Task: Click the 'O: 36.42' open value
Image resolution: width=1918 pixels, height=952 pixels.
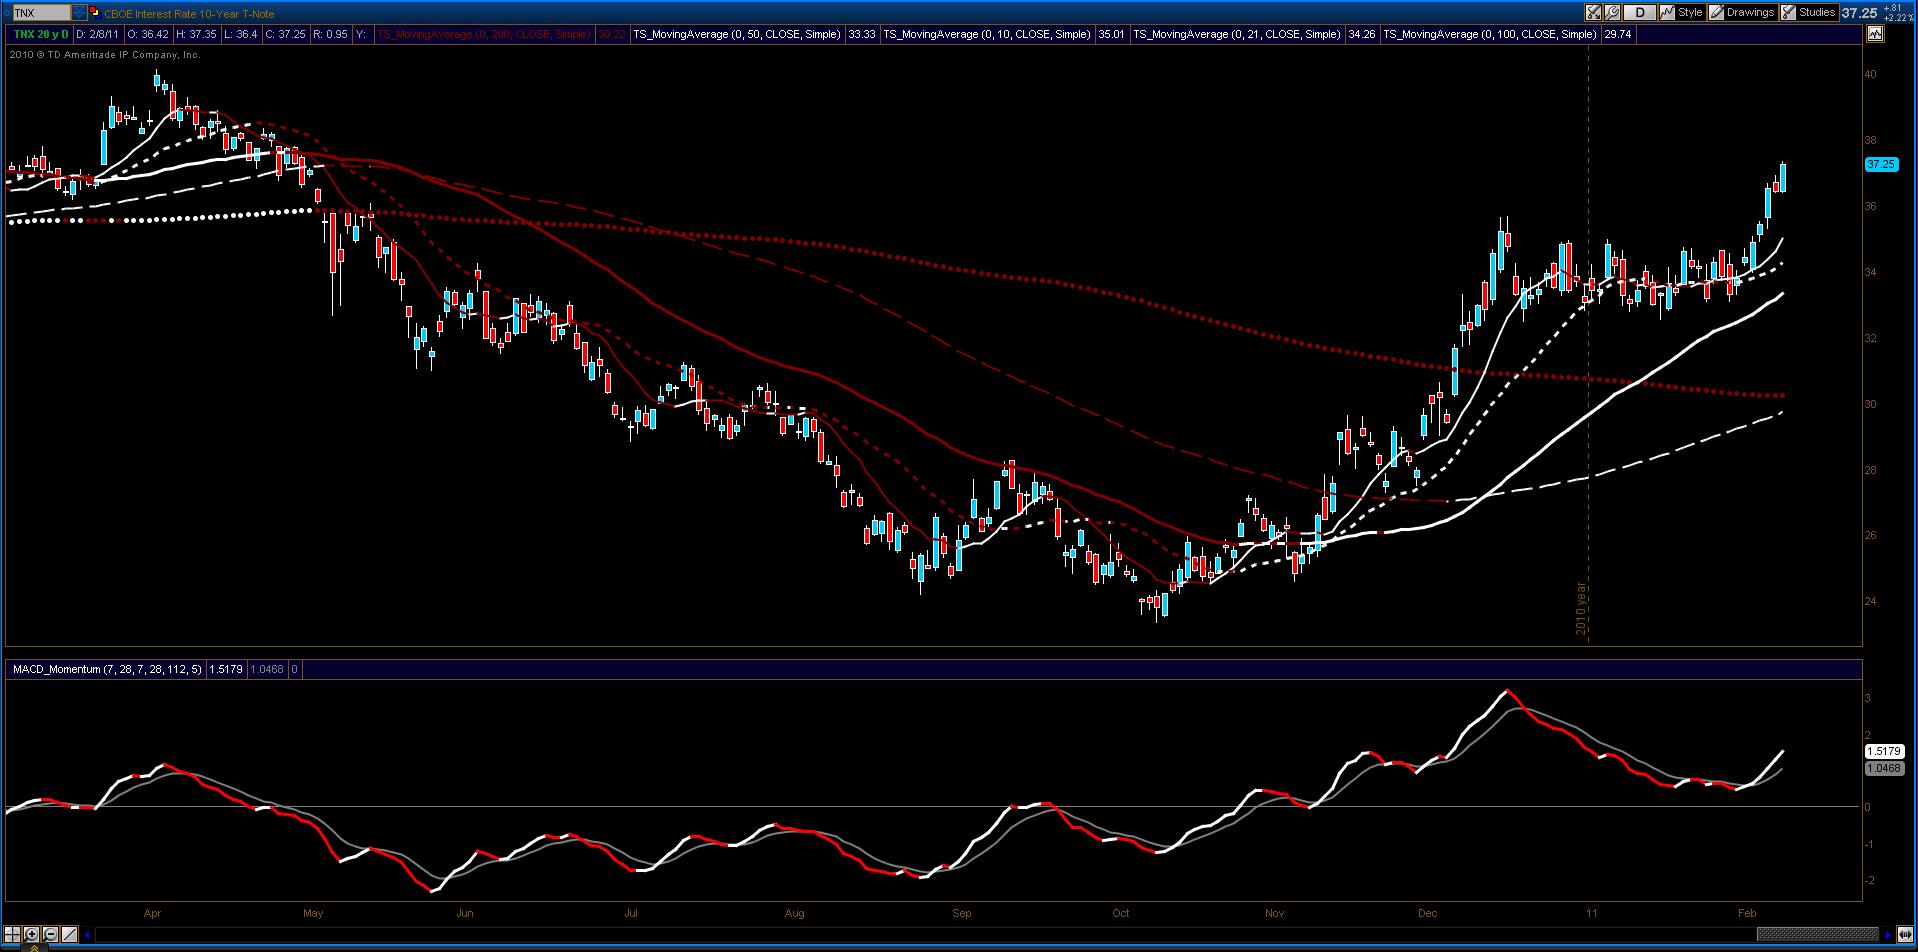Action: click(x=147, y=34)
